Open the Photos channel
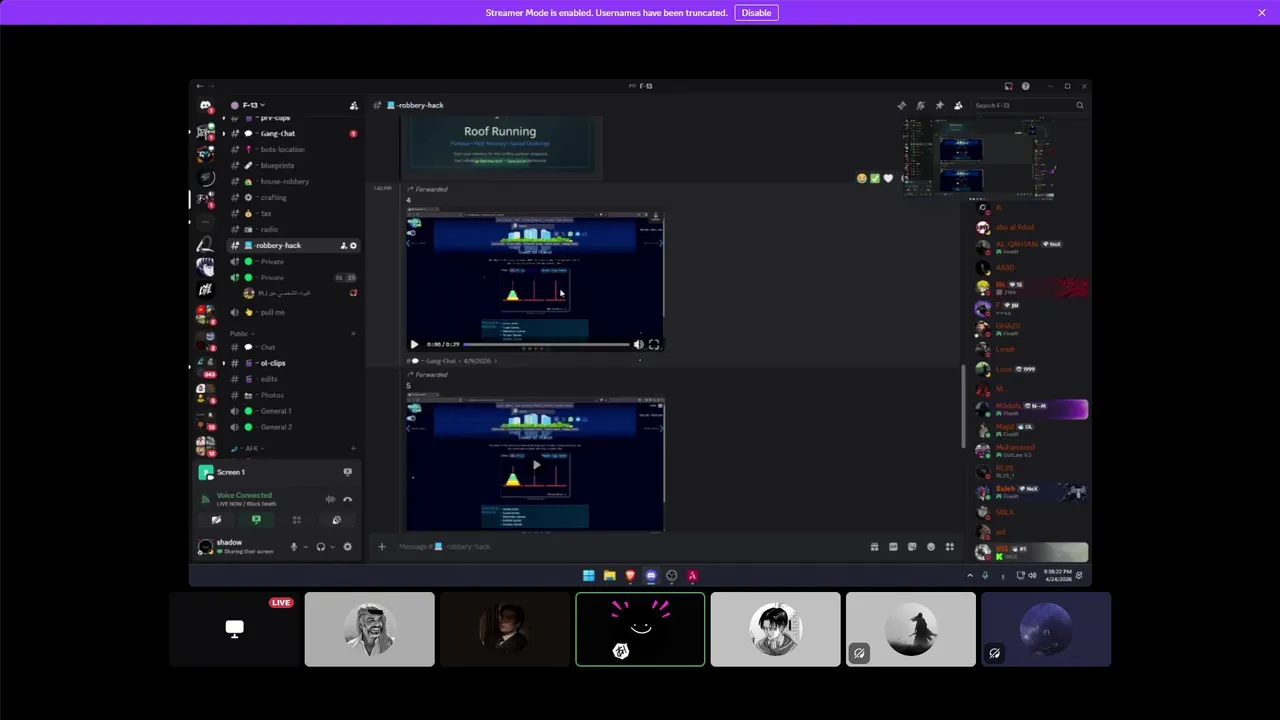This screenshot has width=1280, height=720. click(x=295, y=395)
